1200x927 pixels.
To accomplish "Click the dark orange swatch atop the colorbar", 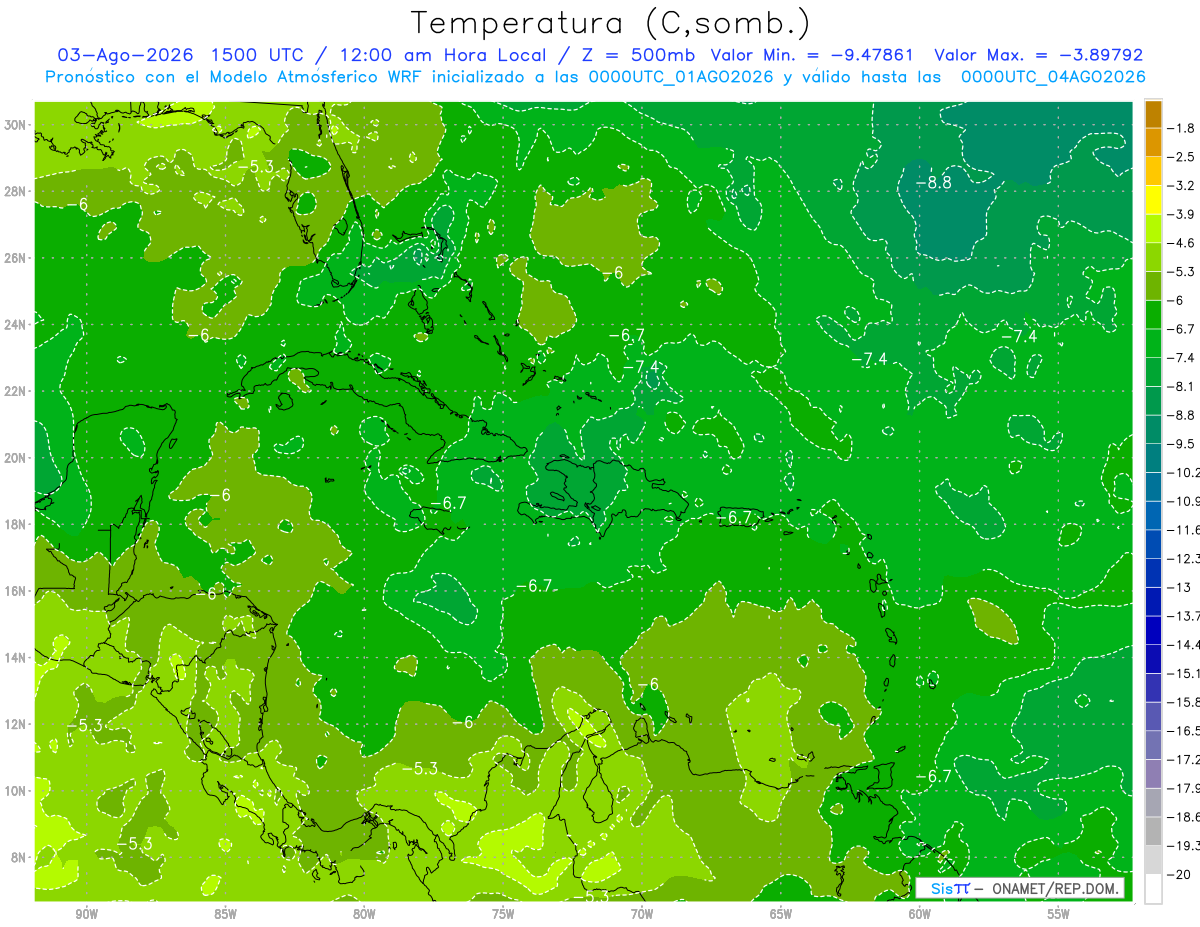I will click(x=1153, y=114).
